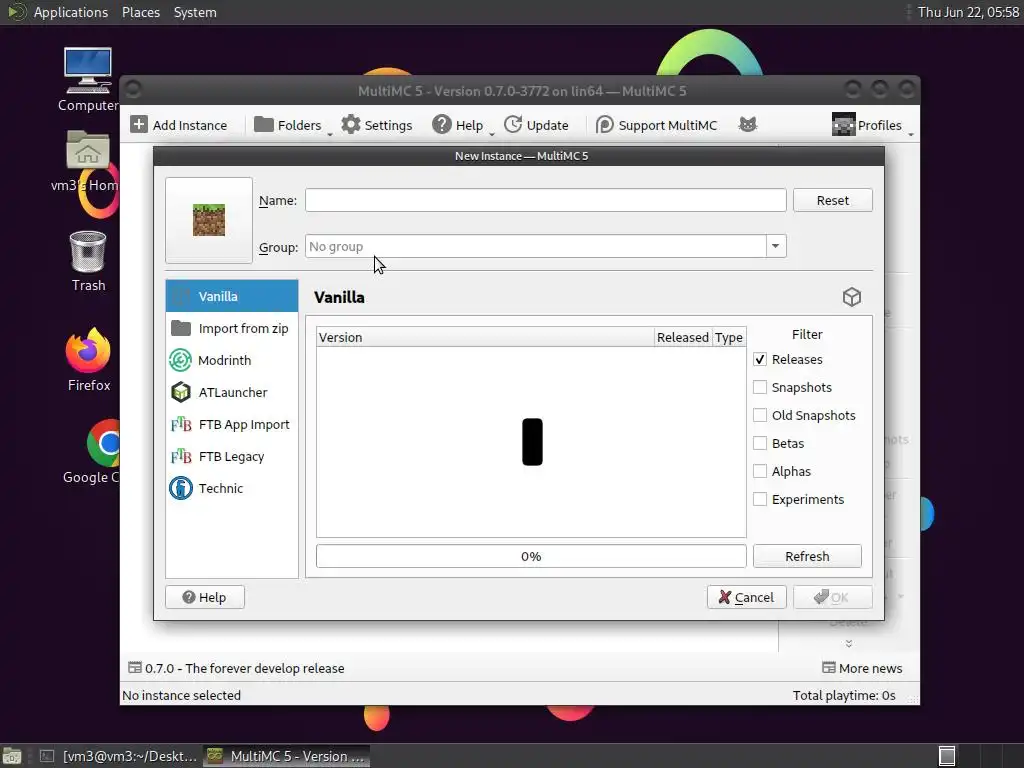The height and width of the screenshot is (768, 1024).
Task: Launch Firefox from desktop icon
Action: tap(88, 359)
